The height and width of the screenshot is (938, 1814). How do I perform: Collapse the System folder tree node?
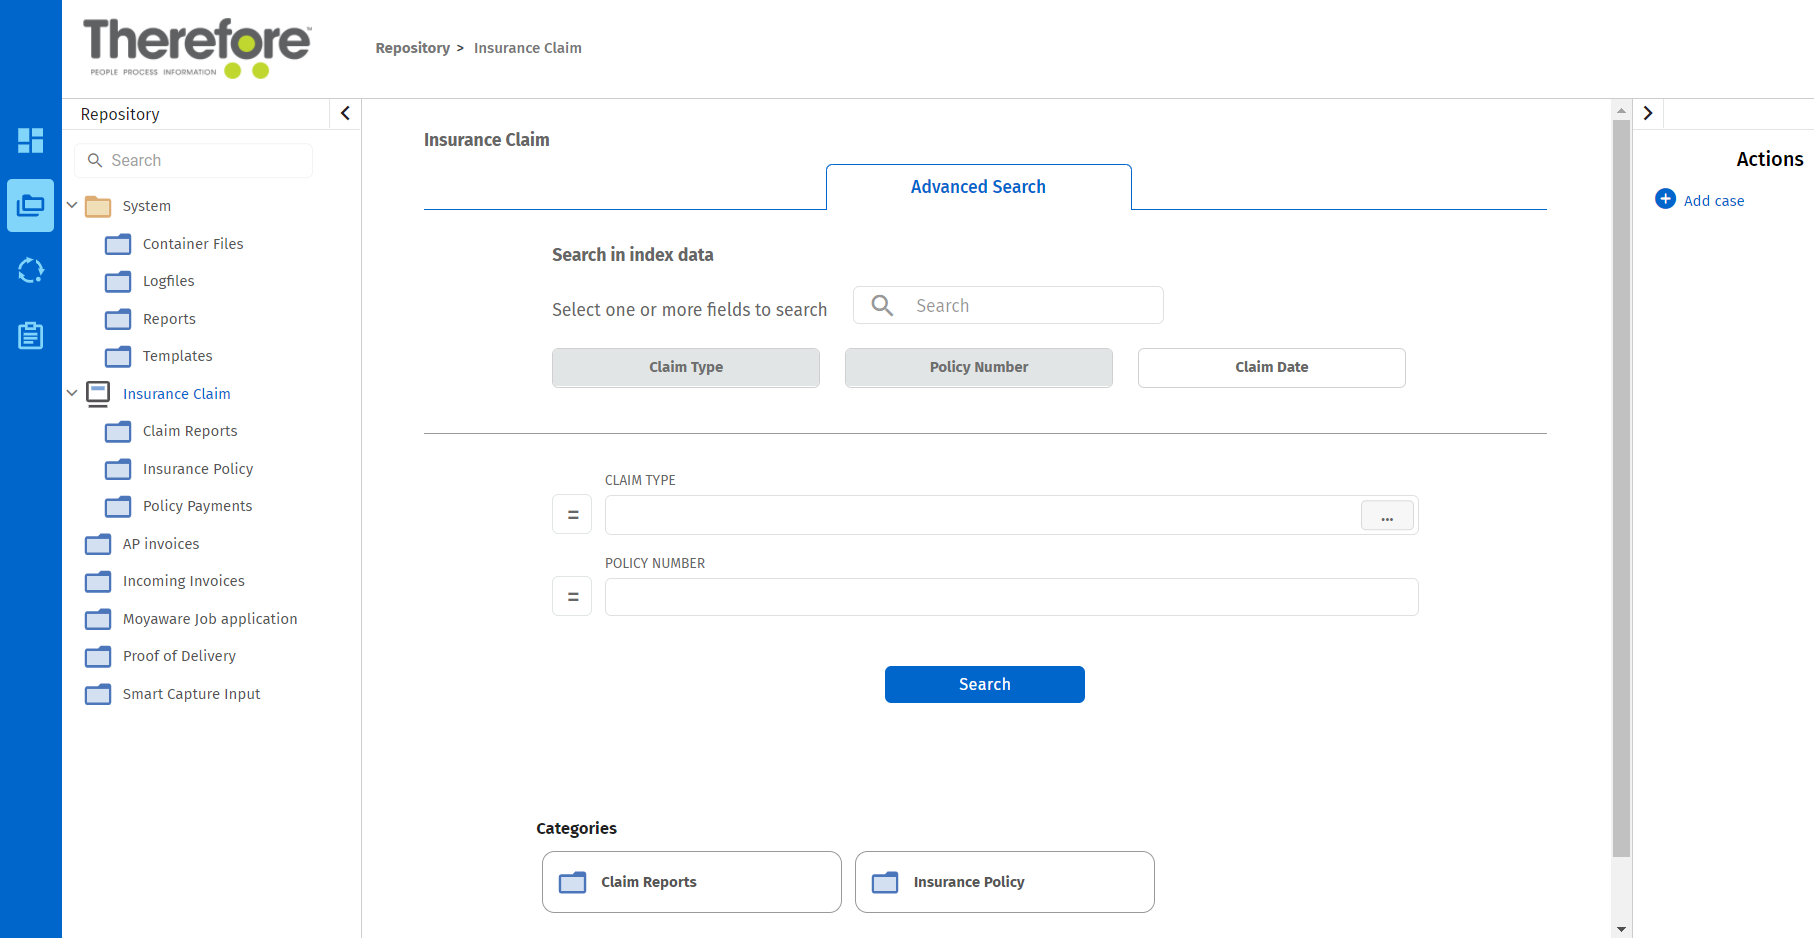click(72, 205)
